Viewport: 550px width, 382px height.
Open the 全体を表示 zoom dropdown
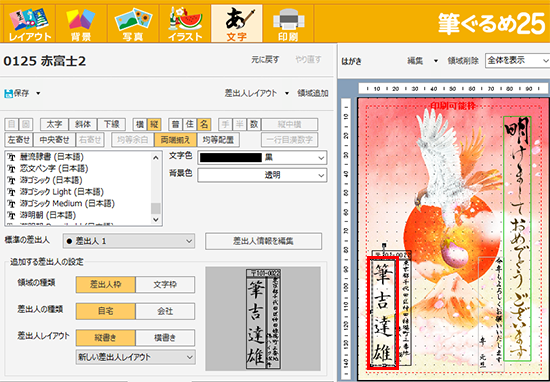tap(517, 61)
